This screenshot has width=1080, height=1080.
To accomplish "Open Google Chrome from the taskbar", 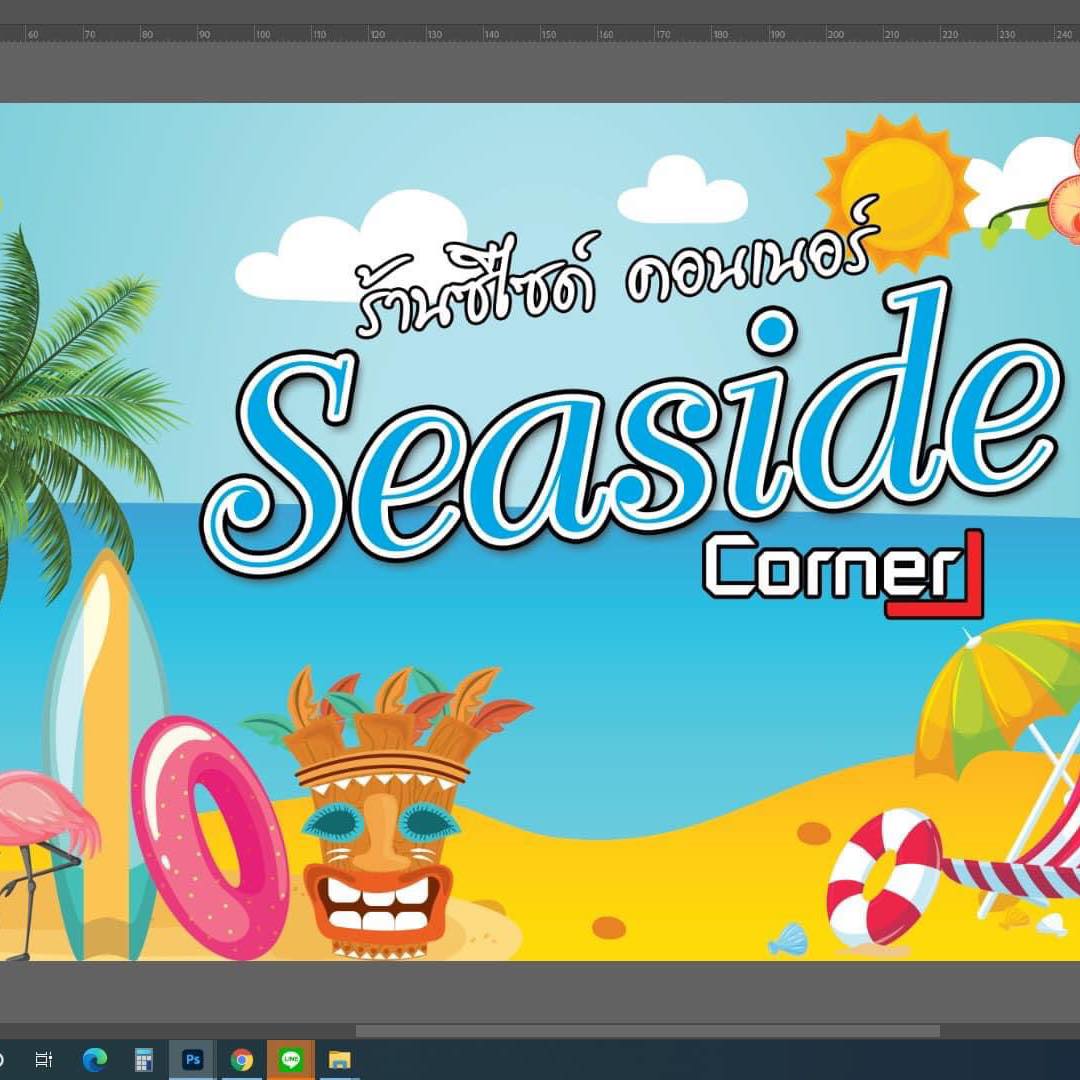I will [x=241, y=1060].
